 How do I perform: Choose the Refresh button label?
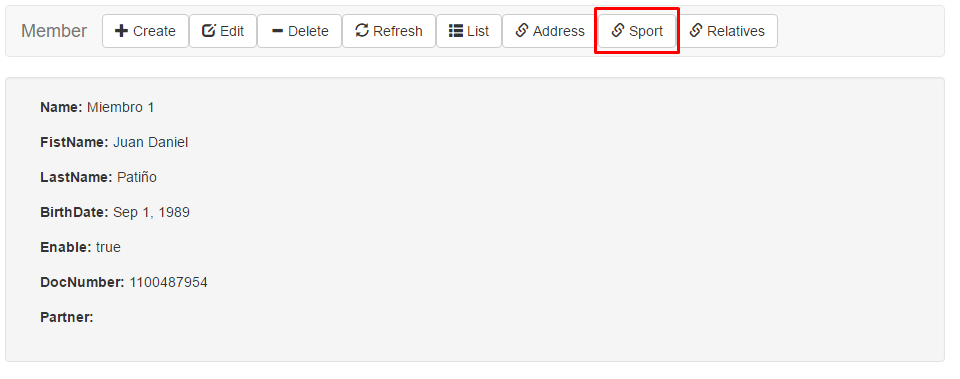(398, 31)
